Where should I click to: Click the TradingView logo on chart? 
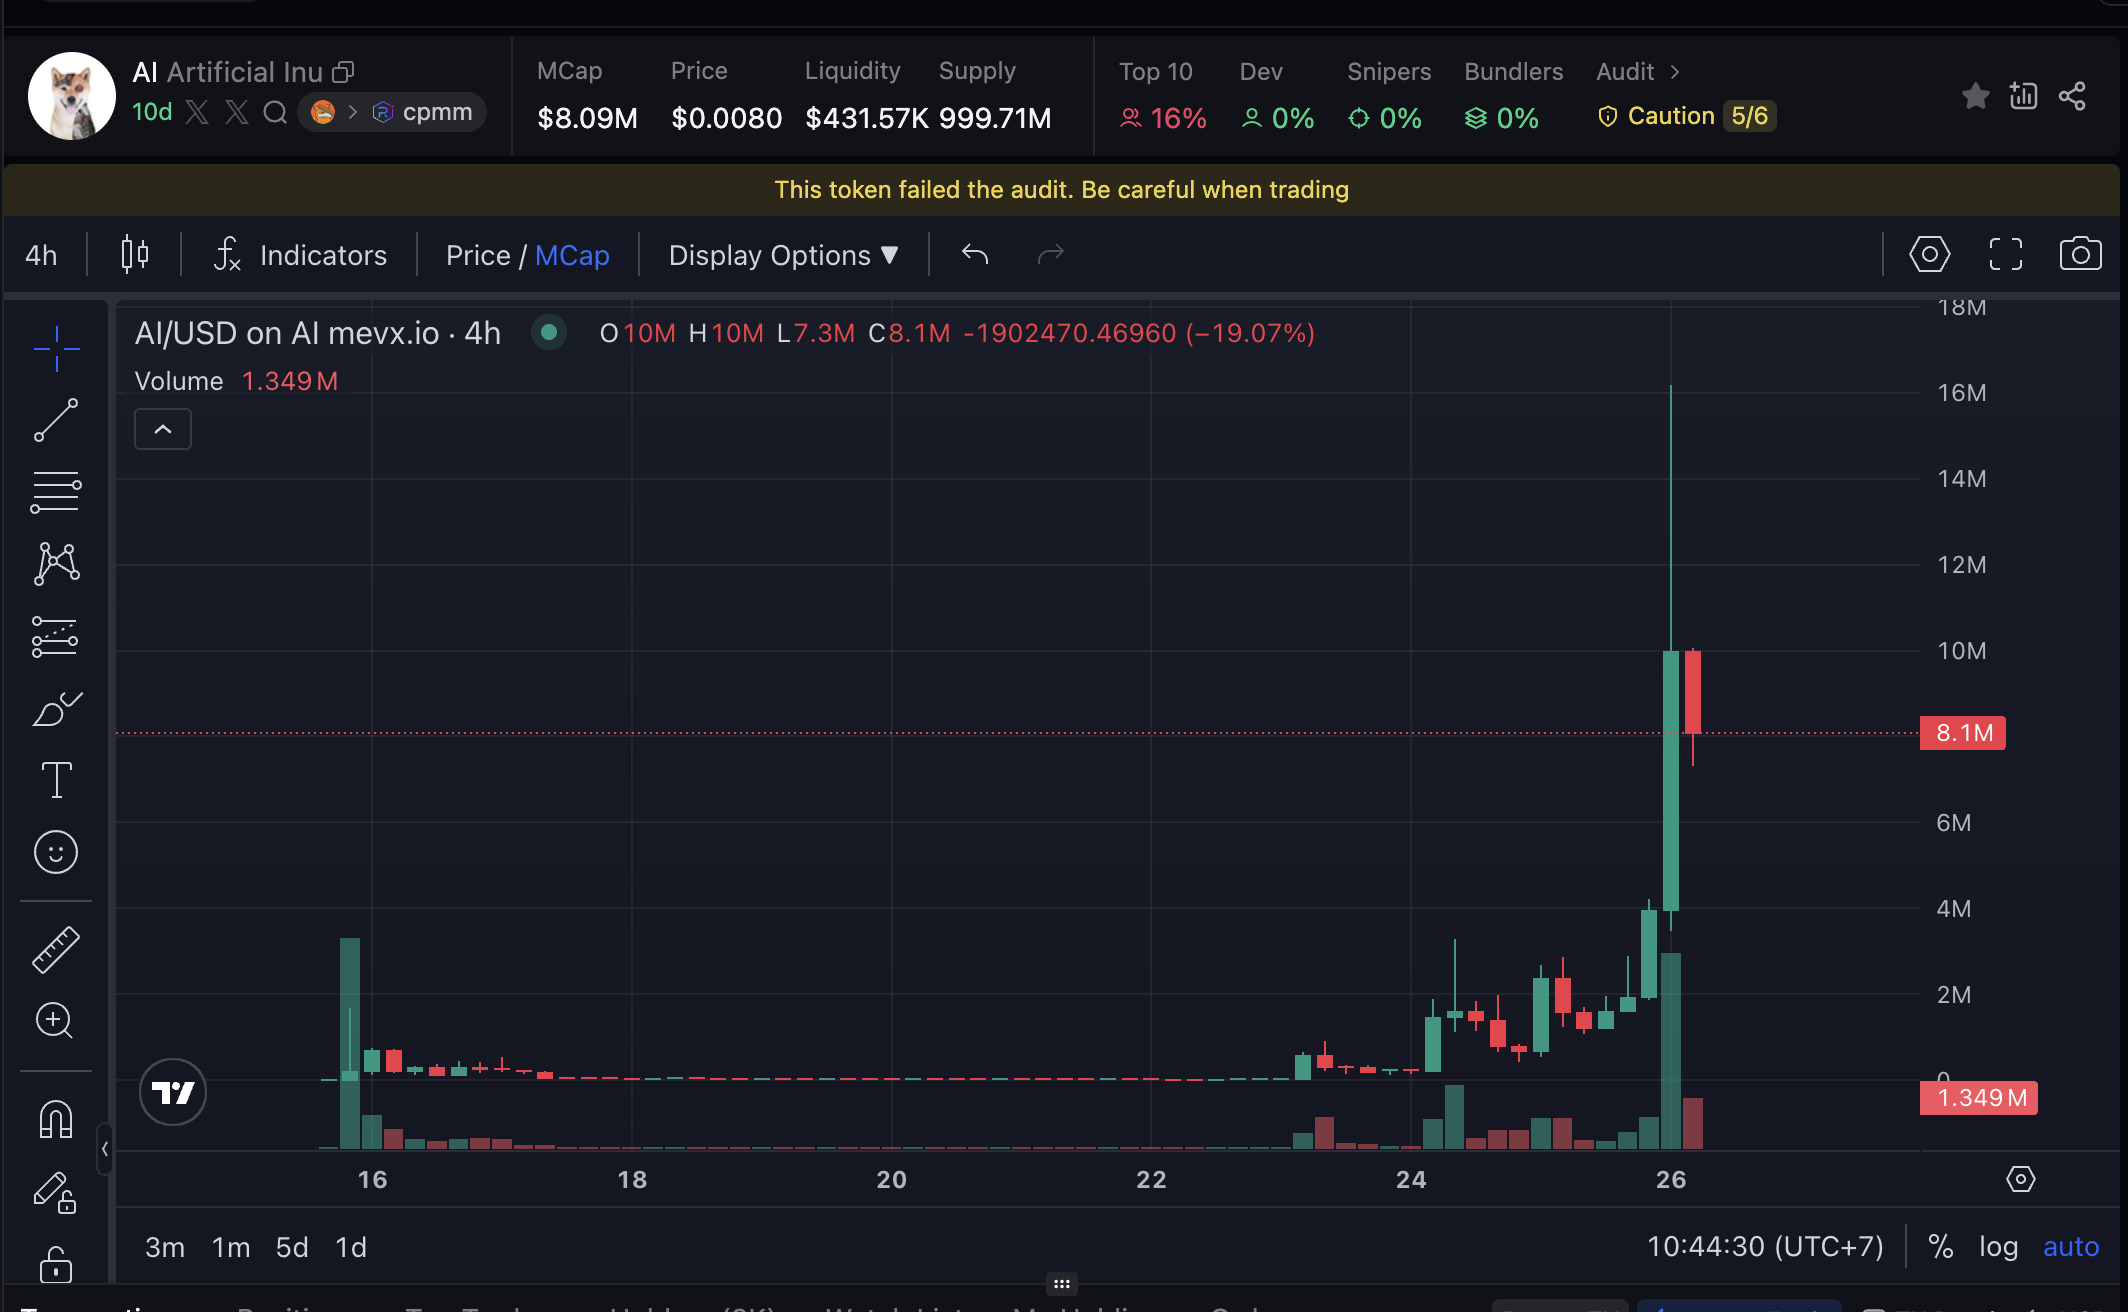173,1092
